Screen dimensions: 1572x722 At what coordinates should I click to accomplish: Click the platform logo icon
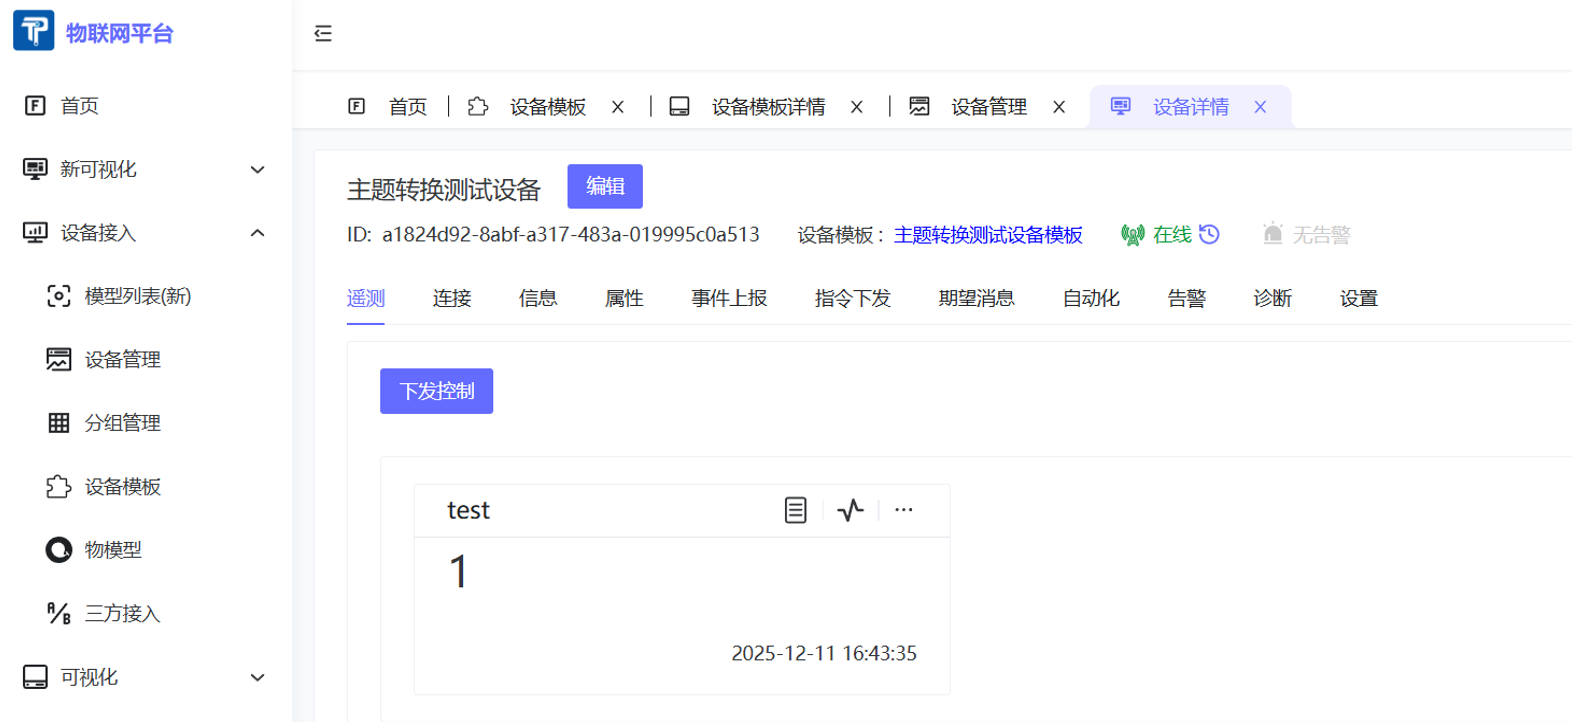(33, 31)
